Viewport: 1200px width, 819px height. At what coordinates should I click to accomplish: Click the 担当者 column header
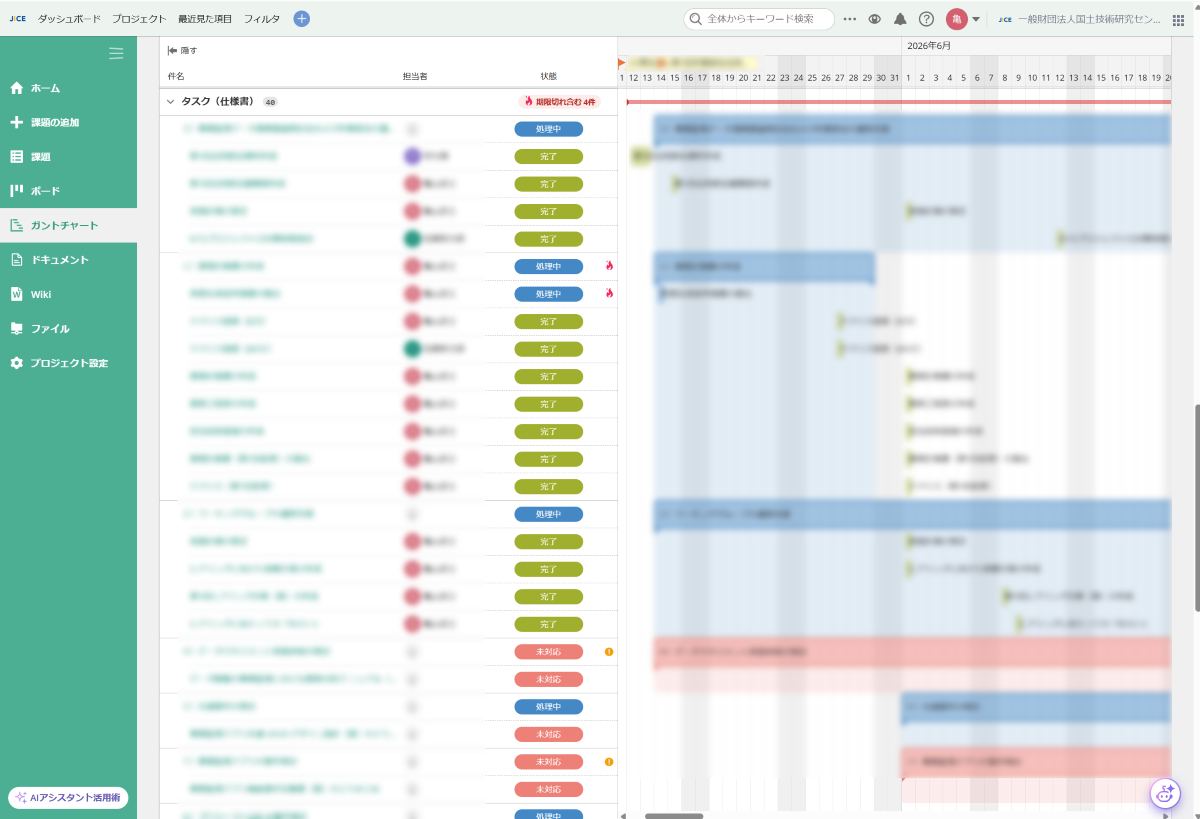[415, 76]
